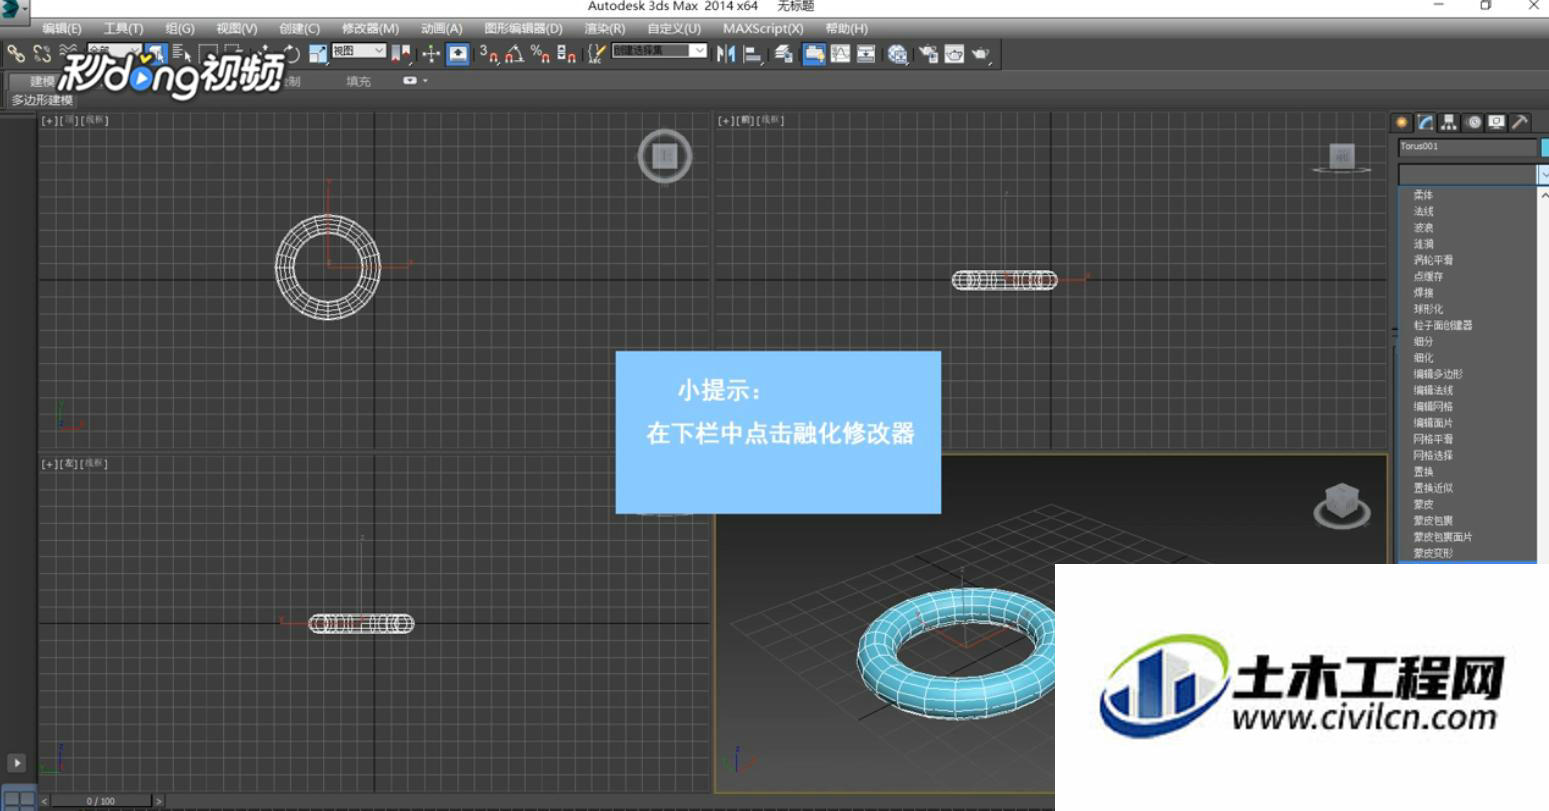The image size is (1549, 811).
Task: Open Edit Named Selection Sets
Action: point(597,54)
